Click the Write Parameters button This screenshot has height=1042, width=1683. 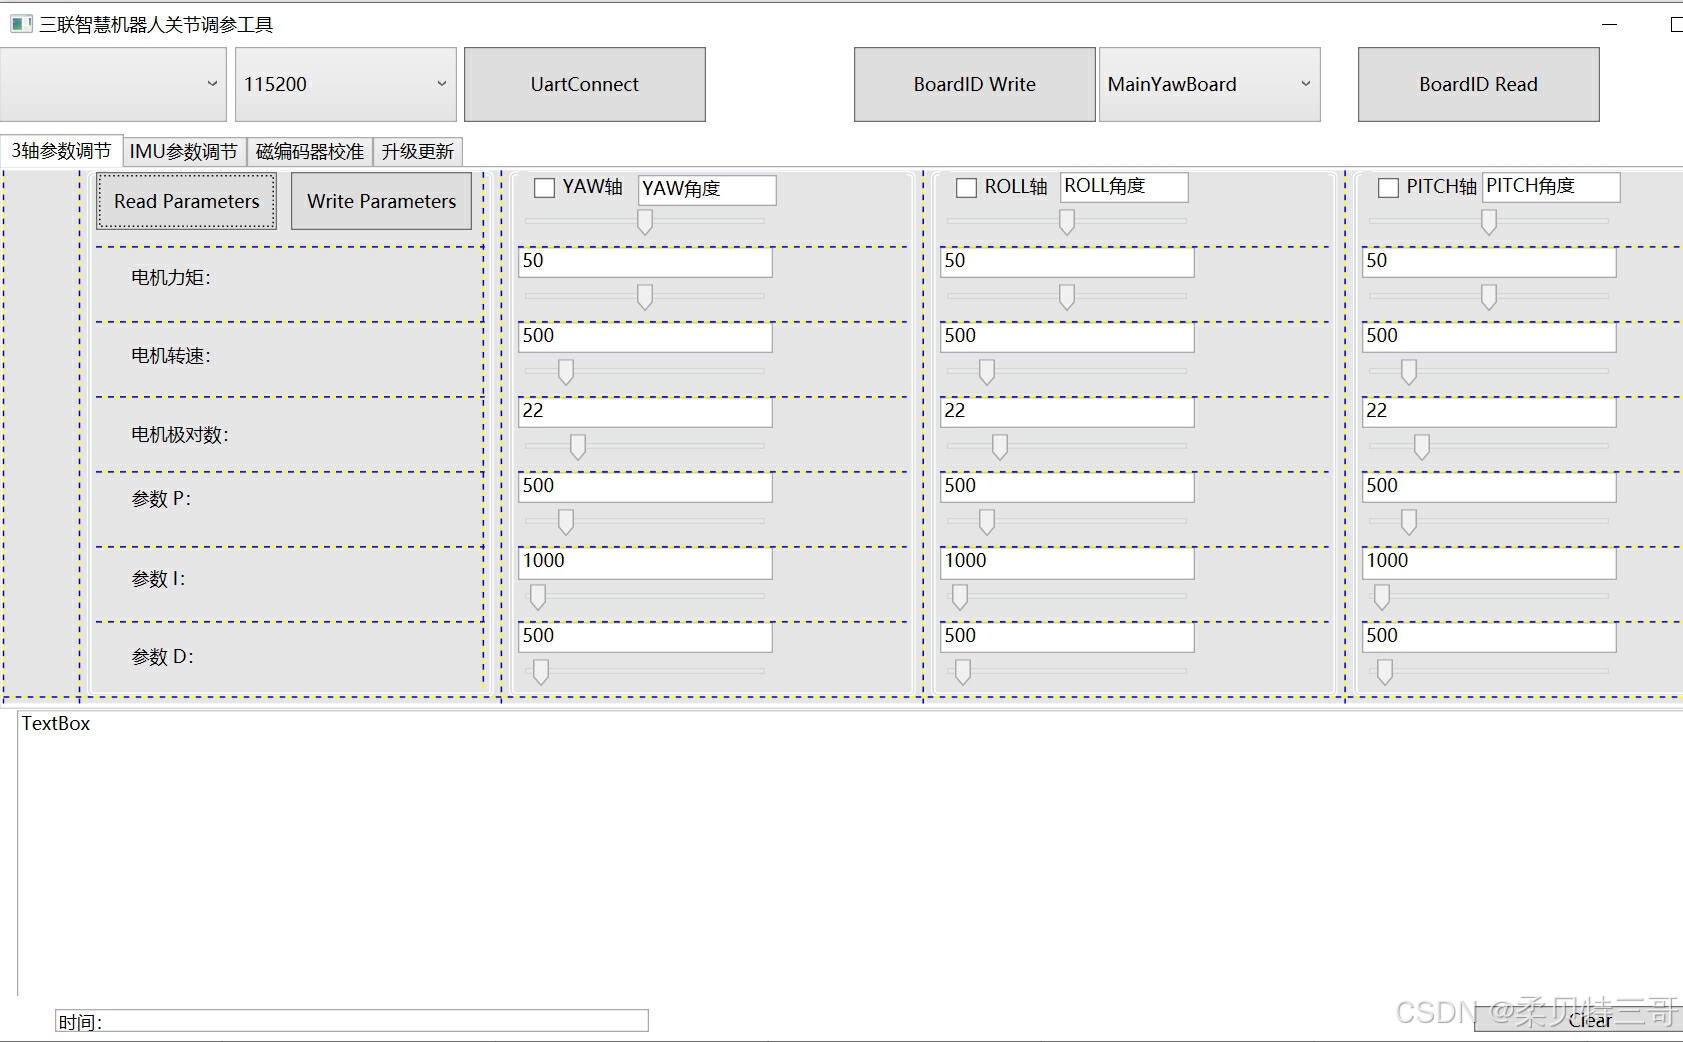(x=382, y=201)
